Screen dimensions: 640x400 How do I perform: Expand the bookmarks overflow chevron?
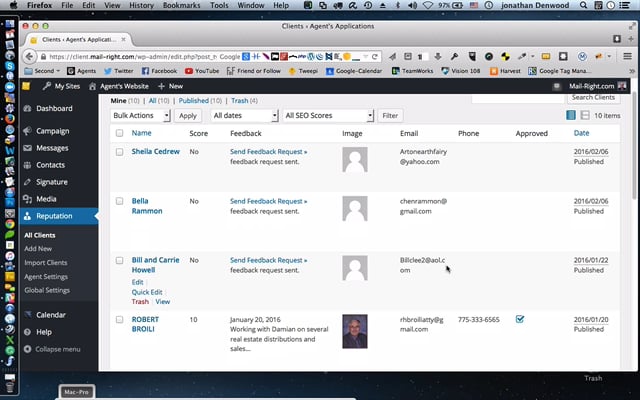click(x=632, y=71)
